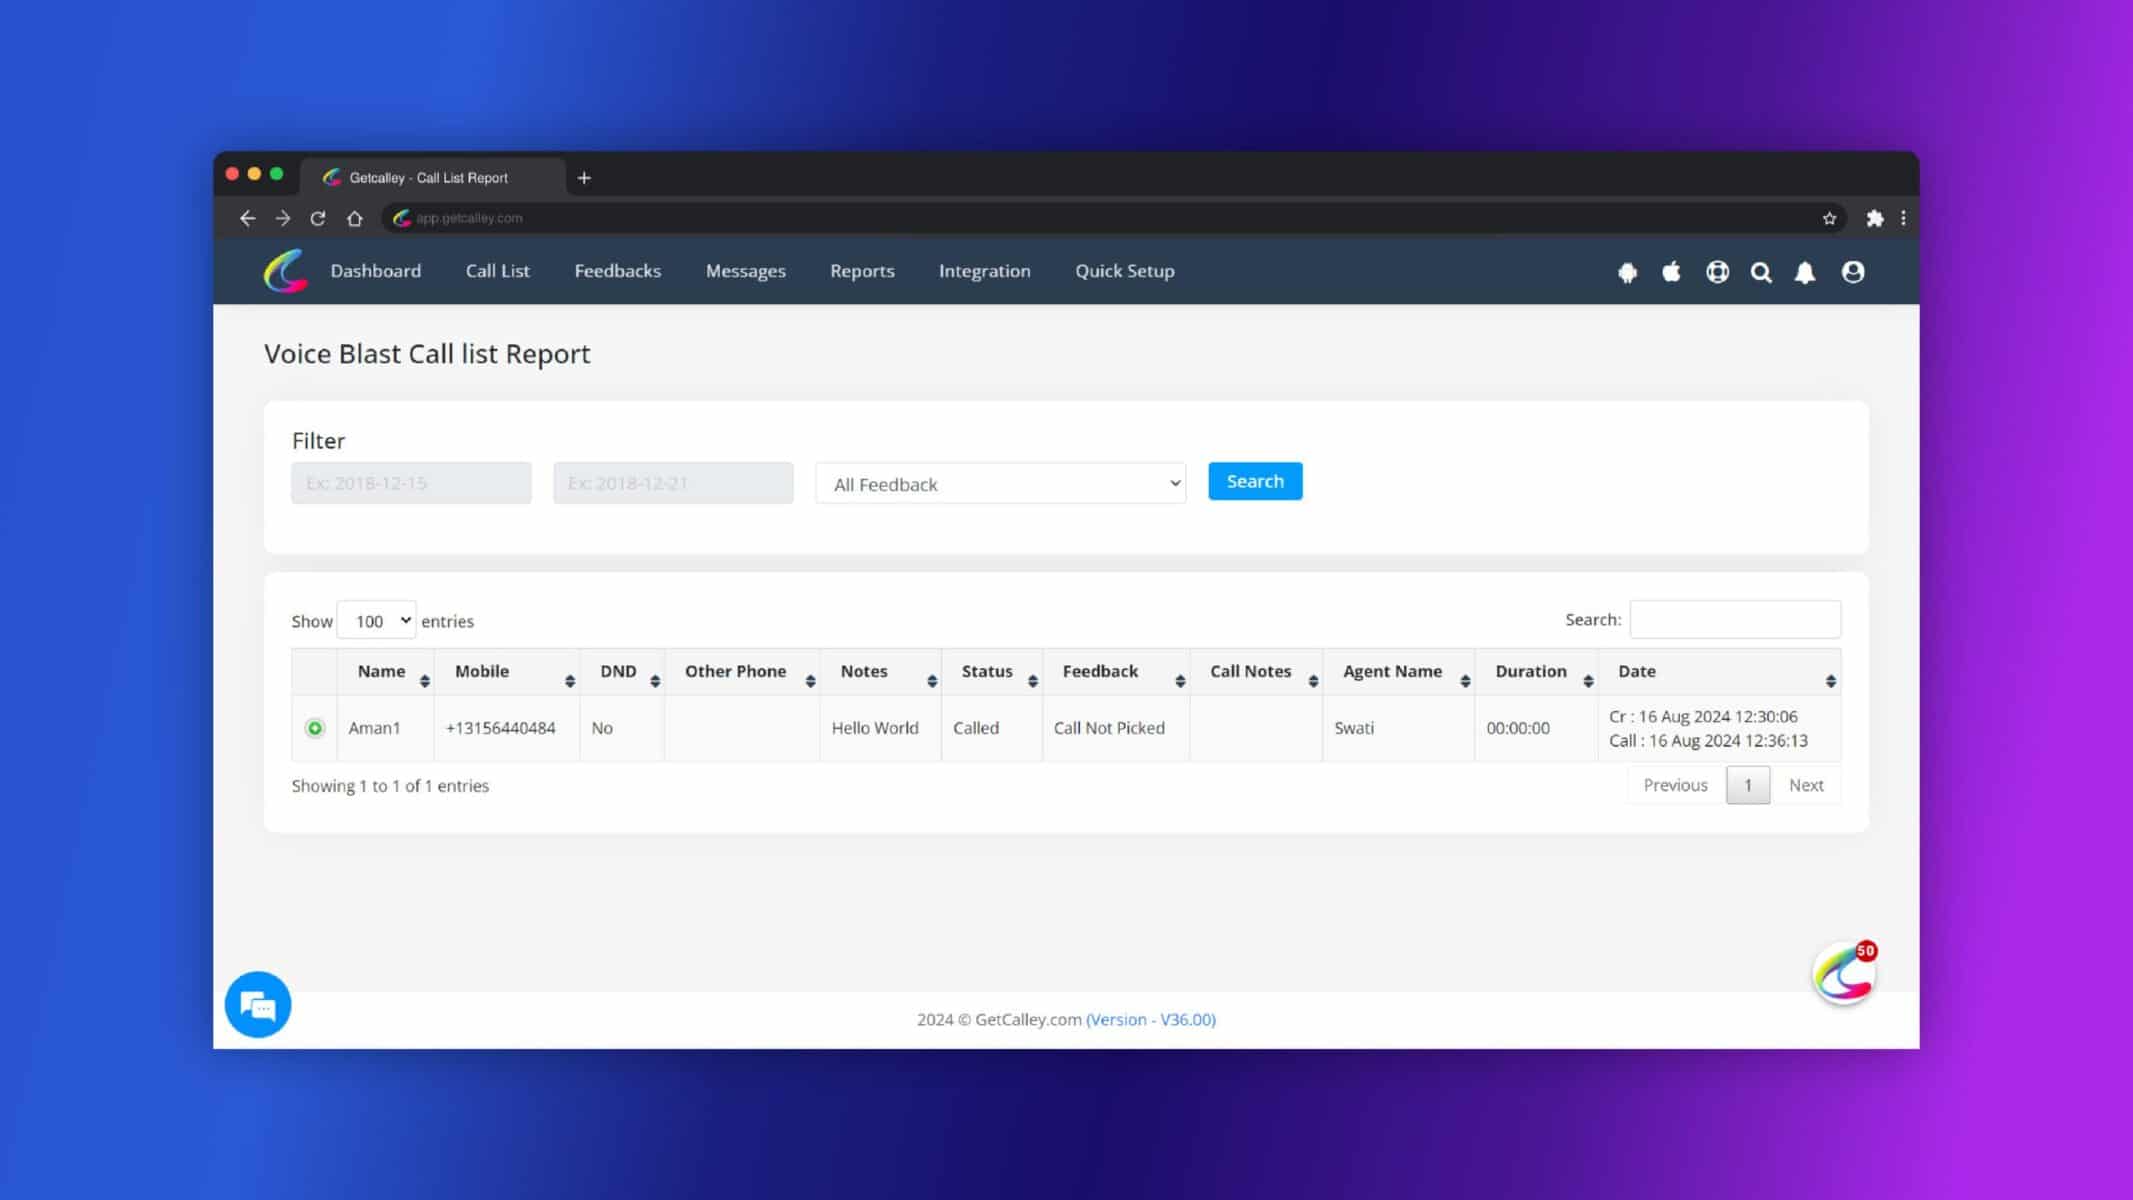Click the end date filter input field
Viewport: 2133px width, 1200px height.
point(672,482)
